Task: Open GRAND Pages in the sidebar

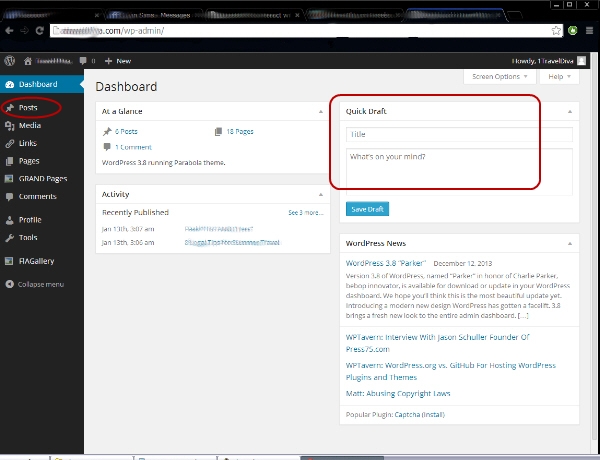Action: (41, 179)
